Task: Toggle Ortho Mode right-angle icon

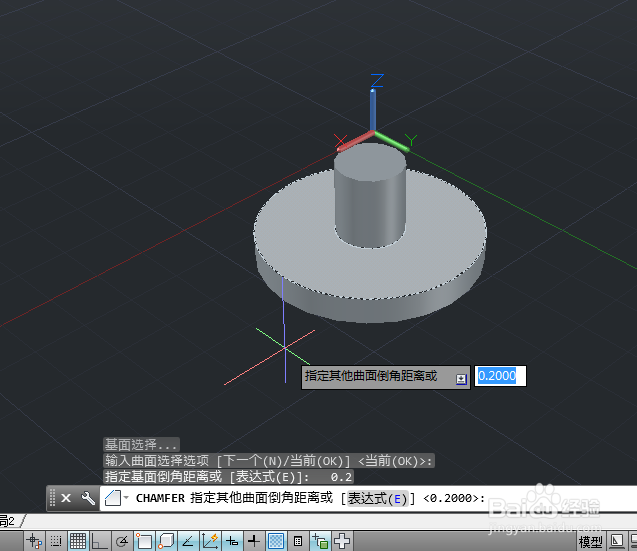Action: tap(99, 541)
